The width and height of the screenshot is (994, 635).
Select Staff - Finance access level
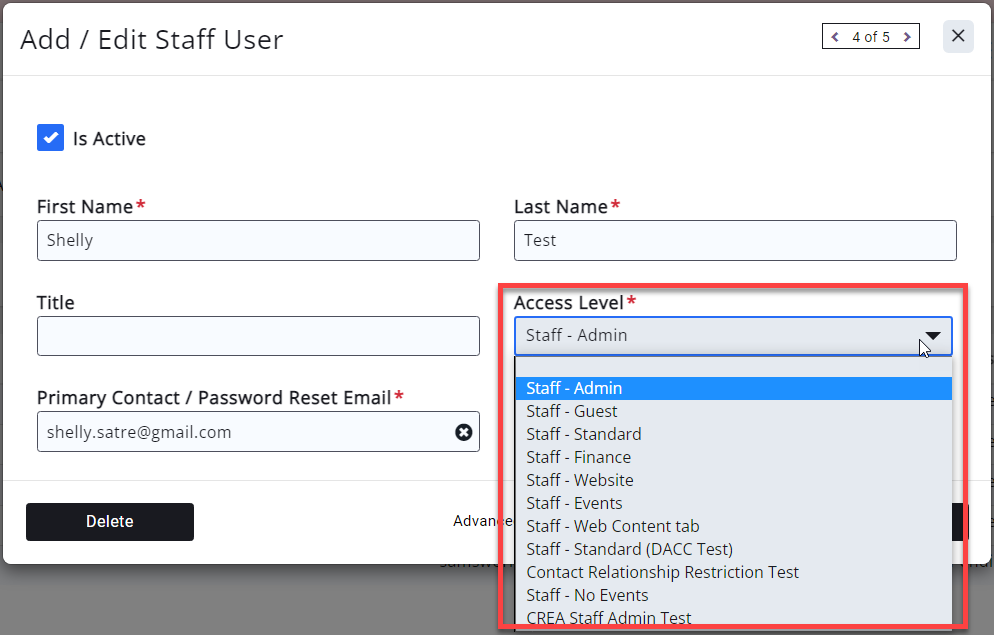tap(579, 457)
